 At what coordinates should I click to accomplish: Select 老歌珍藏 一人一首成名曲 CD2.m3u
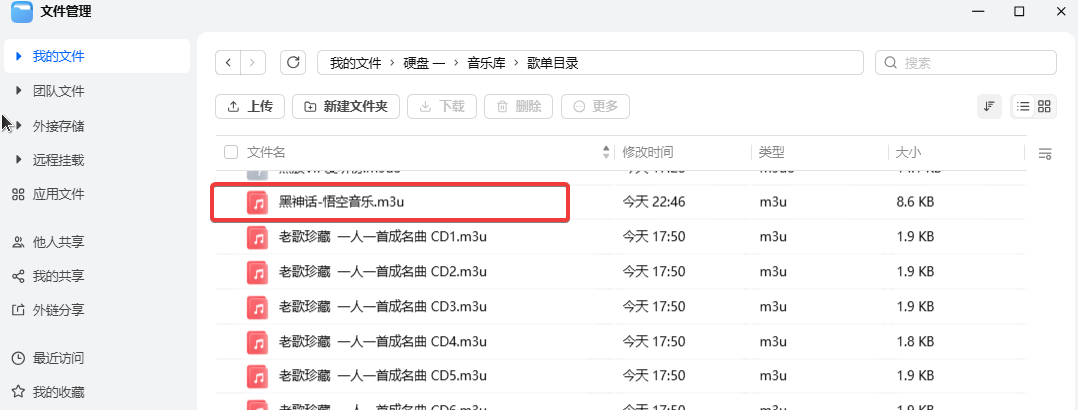click(x=383, y=272)
